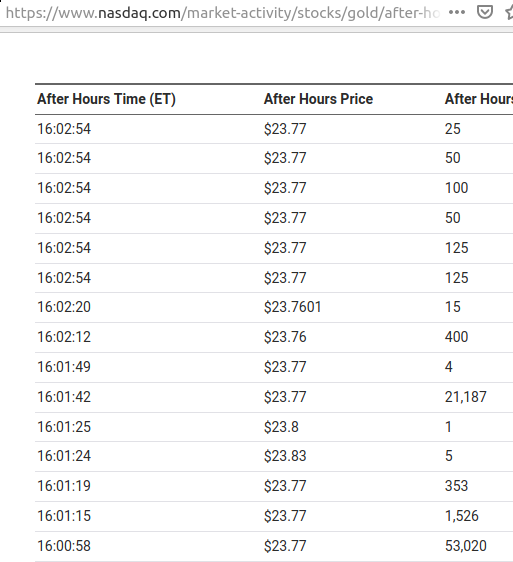The width and height of the screenshot is (513, 562).
Task: Select the $23.76 price at 16:02:12
Action: [x=285, y=337]
